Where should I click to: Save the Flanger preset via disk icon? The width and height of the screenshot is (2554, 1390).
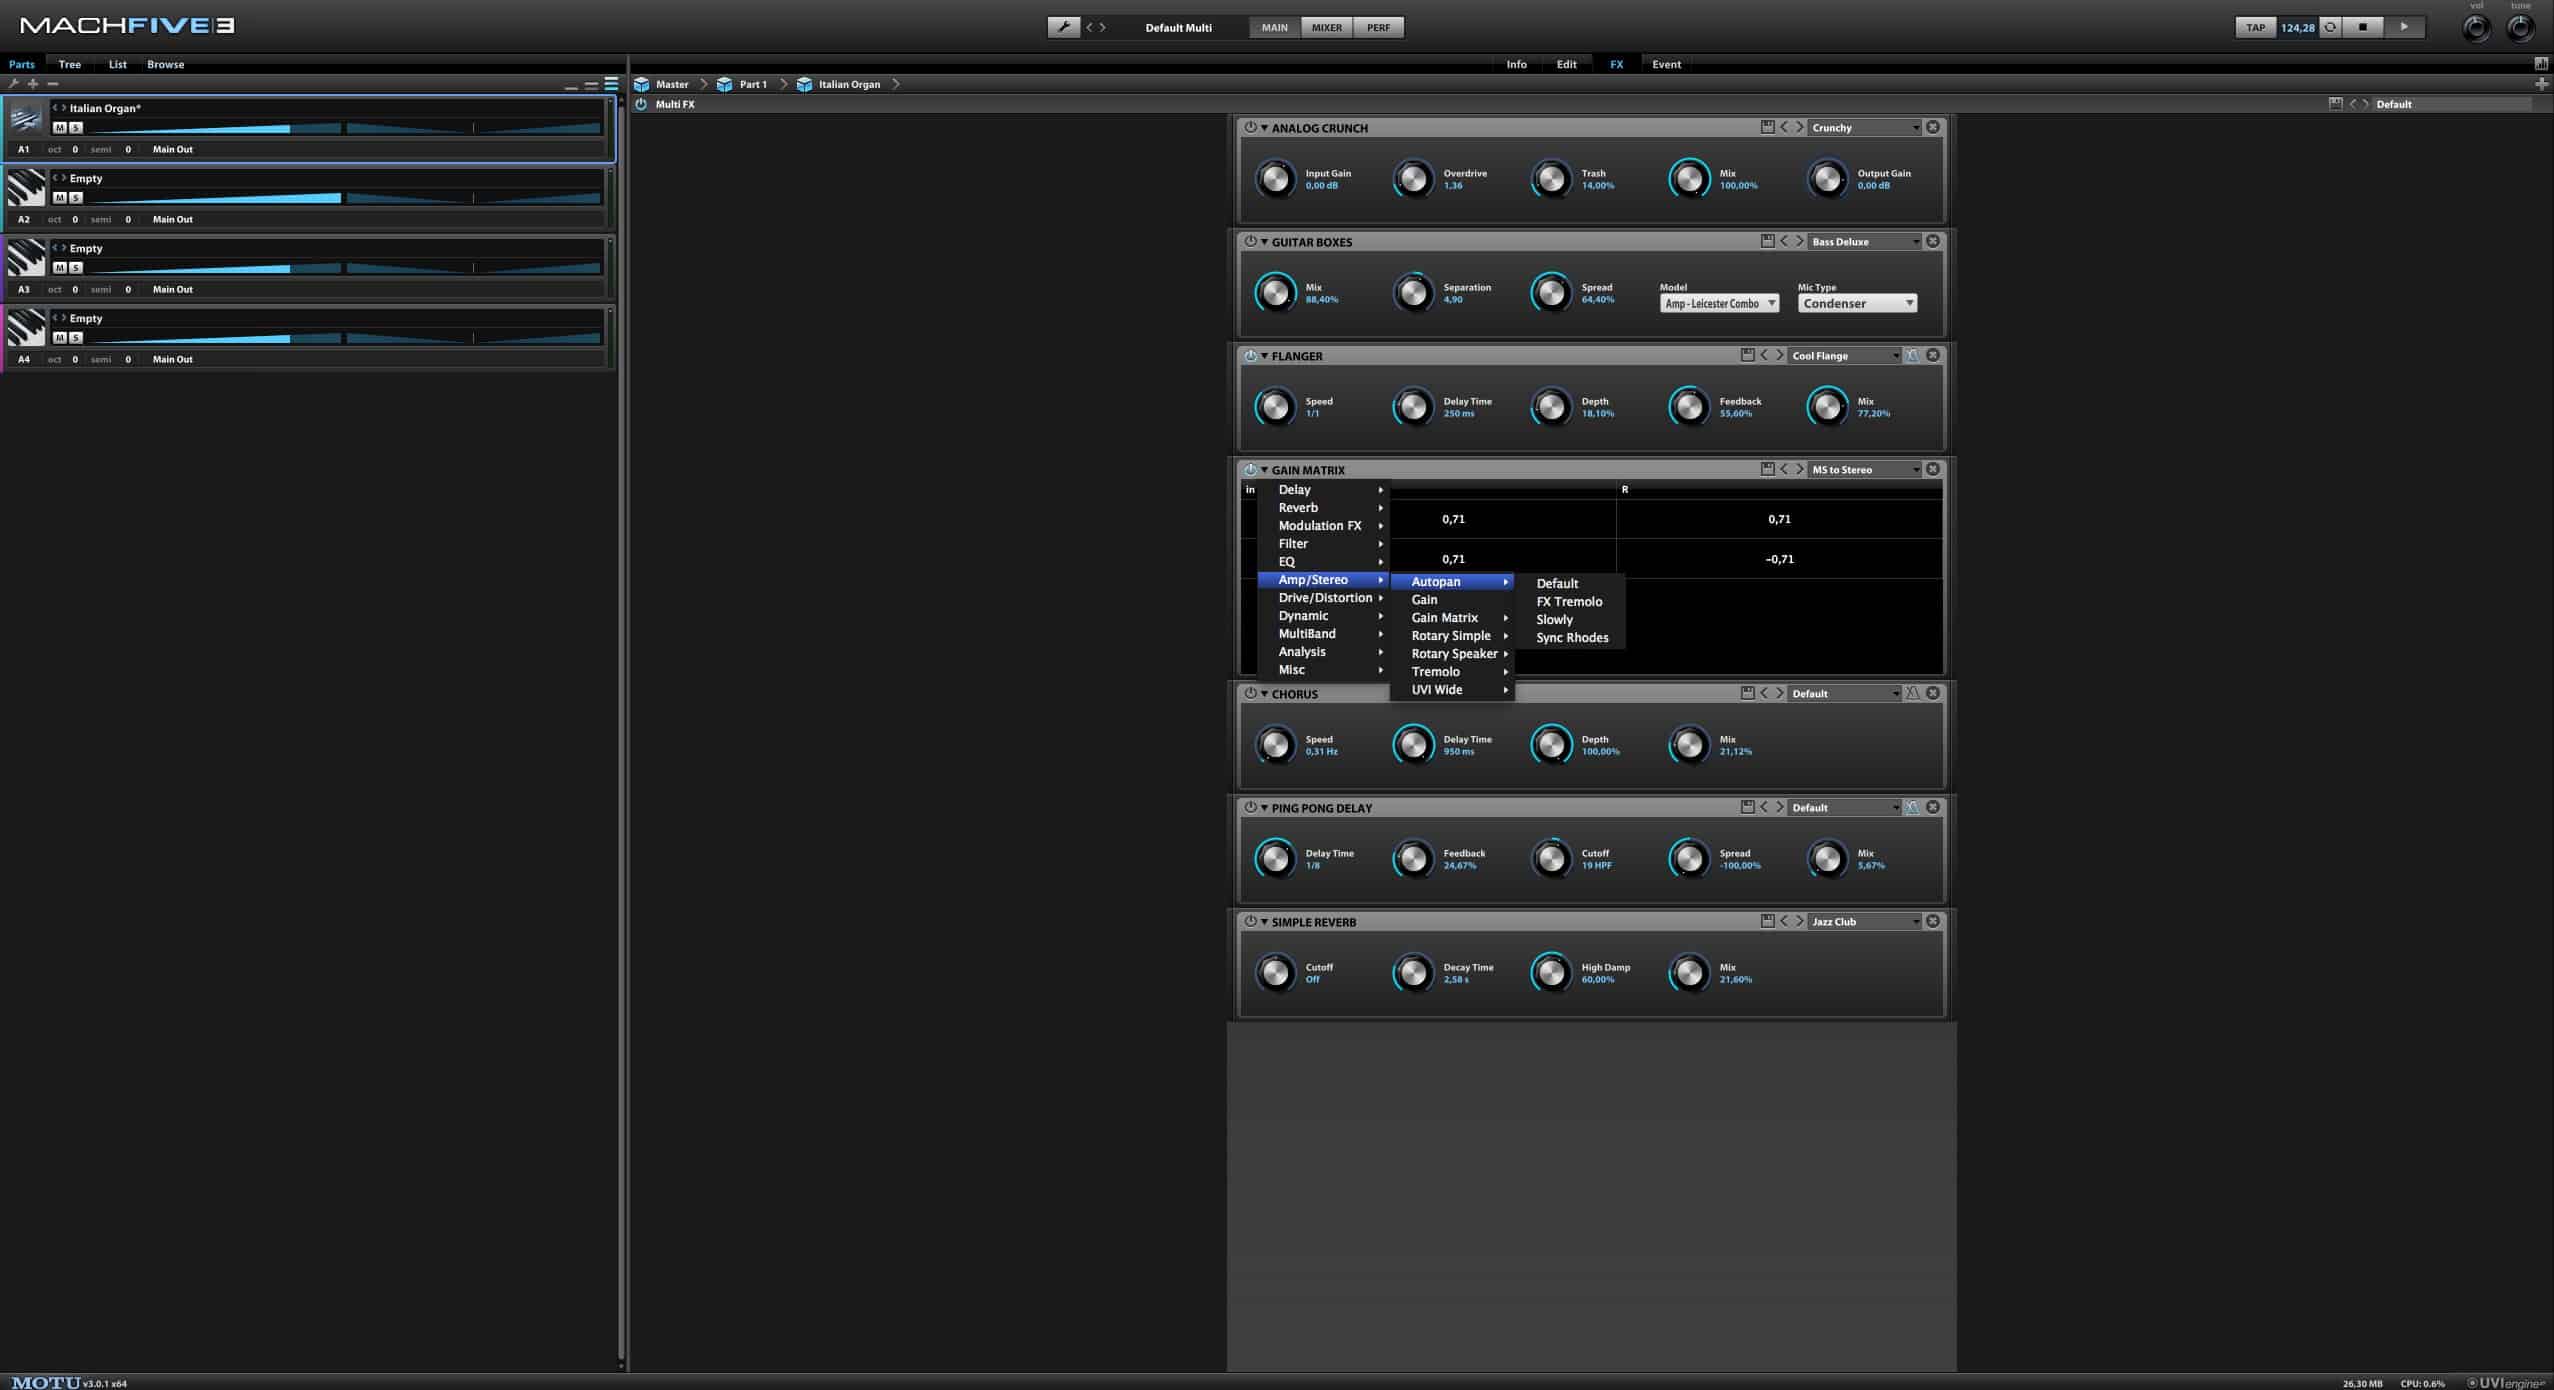click(1747, 355)
